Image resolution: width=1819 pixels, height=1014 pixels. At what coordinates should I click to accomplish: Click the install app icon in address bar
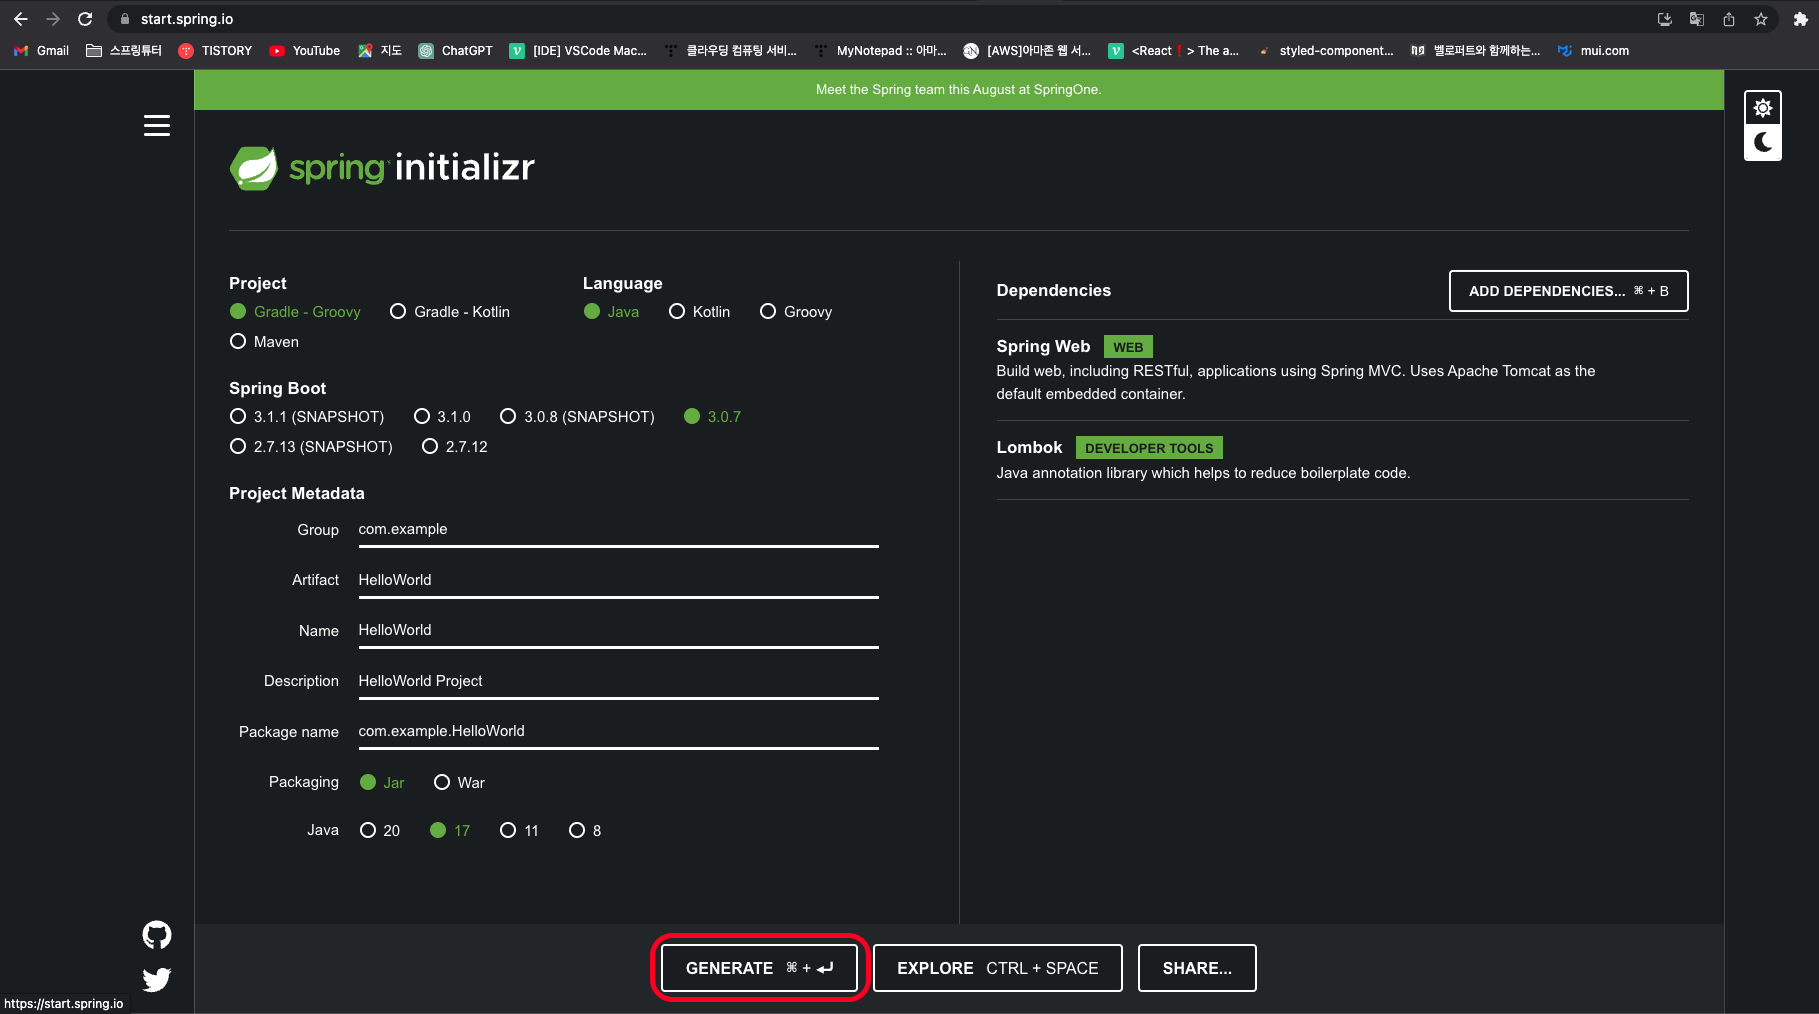1665,19
